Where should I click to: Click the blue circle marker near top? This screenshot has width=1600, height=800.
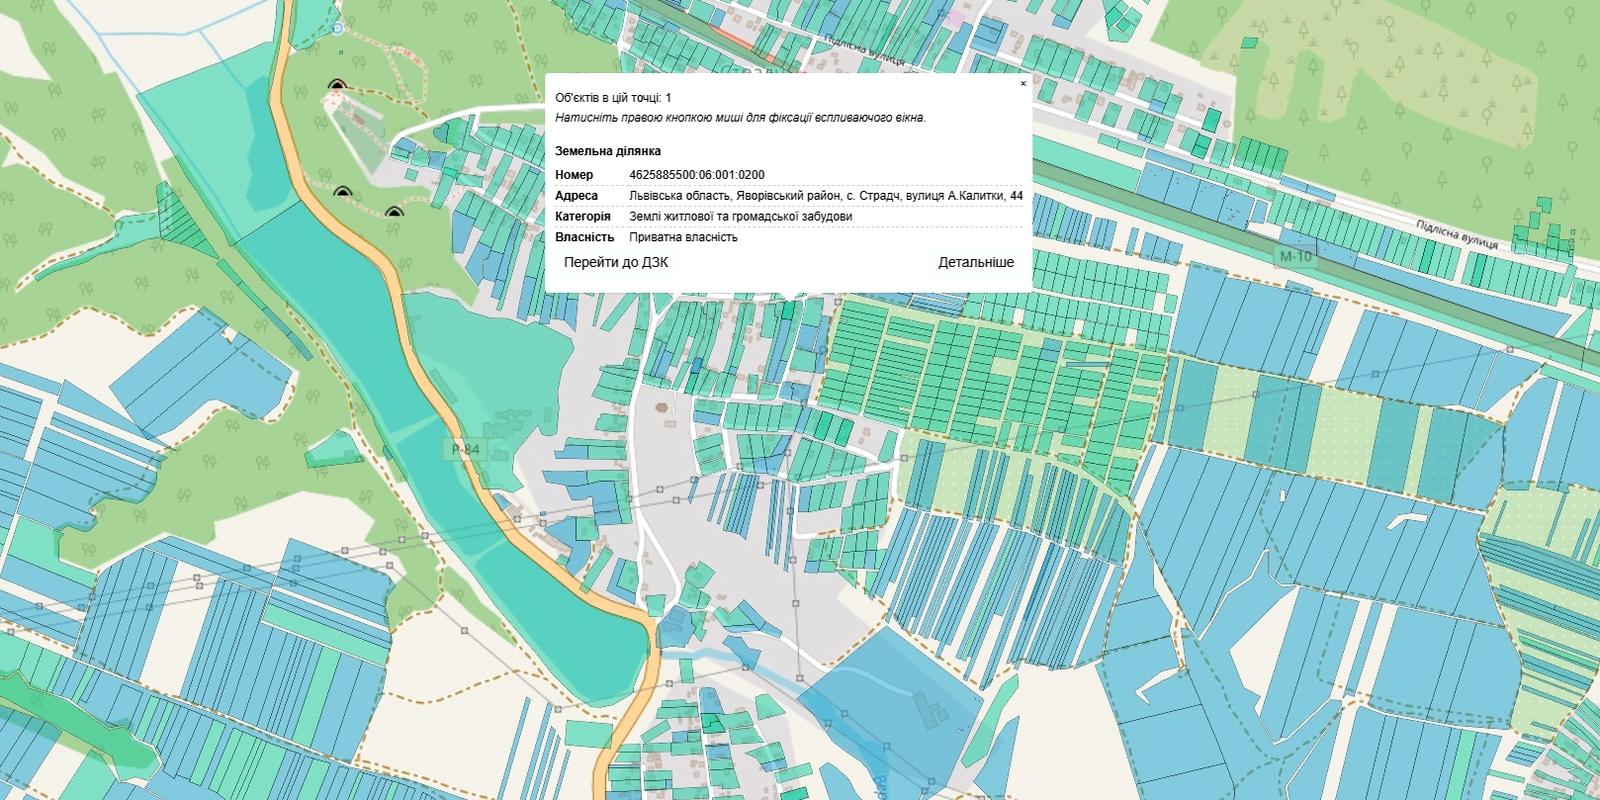tap(338, 29)
